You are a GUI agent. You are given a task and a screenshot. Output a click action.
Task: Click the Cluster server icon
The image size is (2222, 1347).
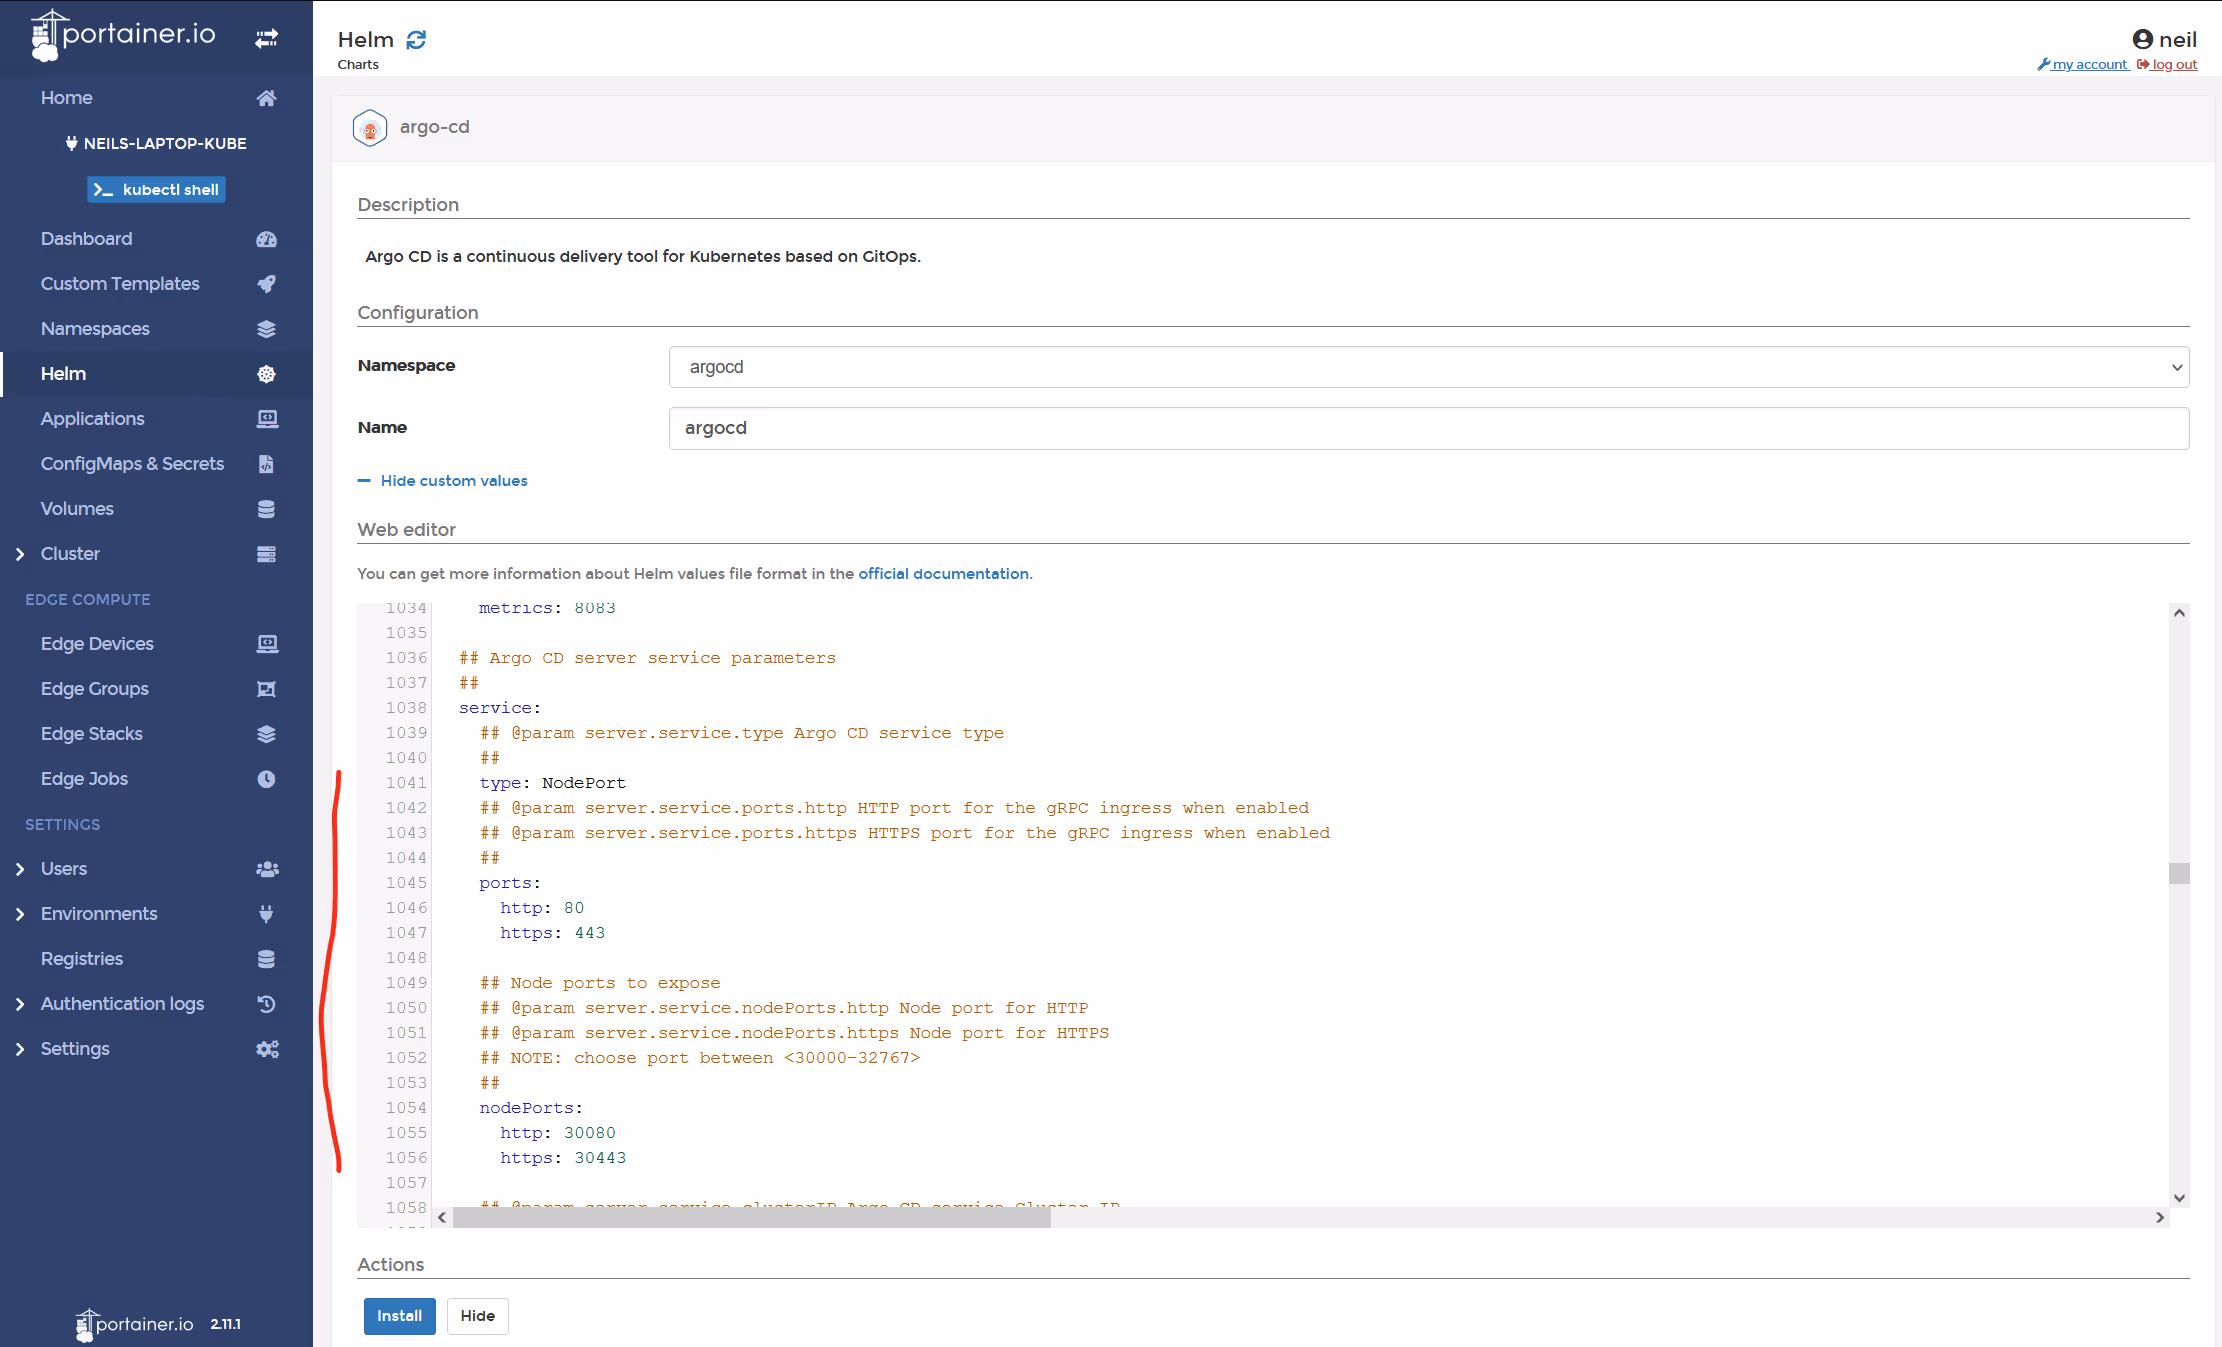click(x=266, y=554)
